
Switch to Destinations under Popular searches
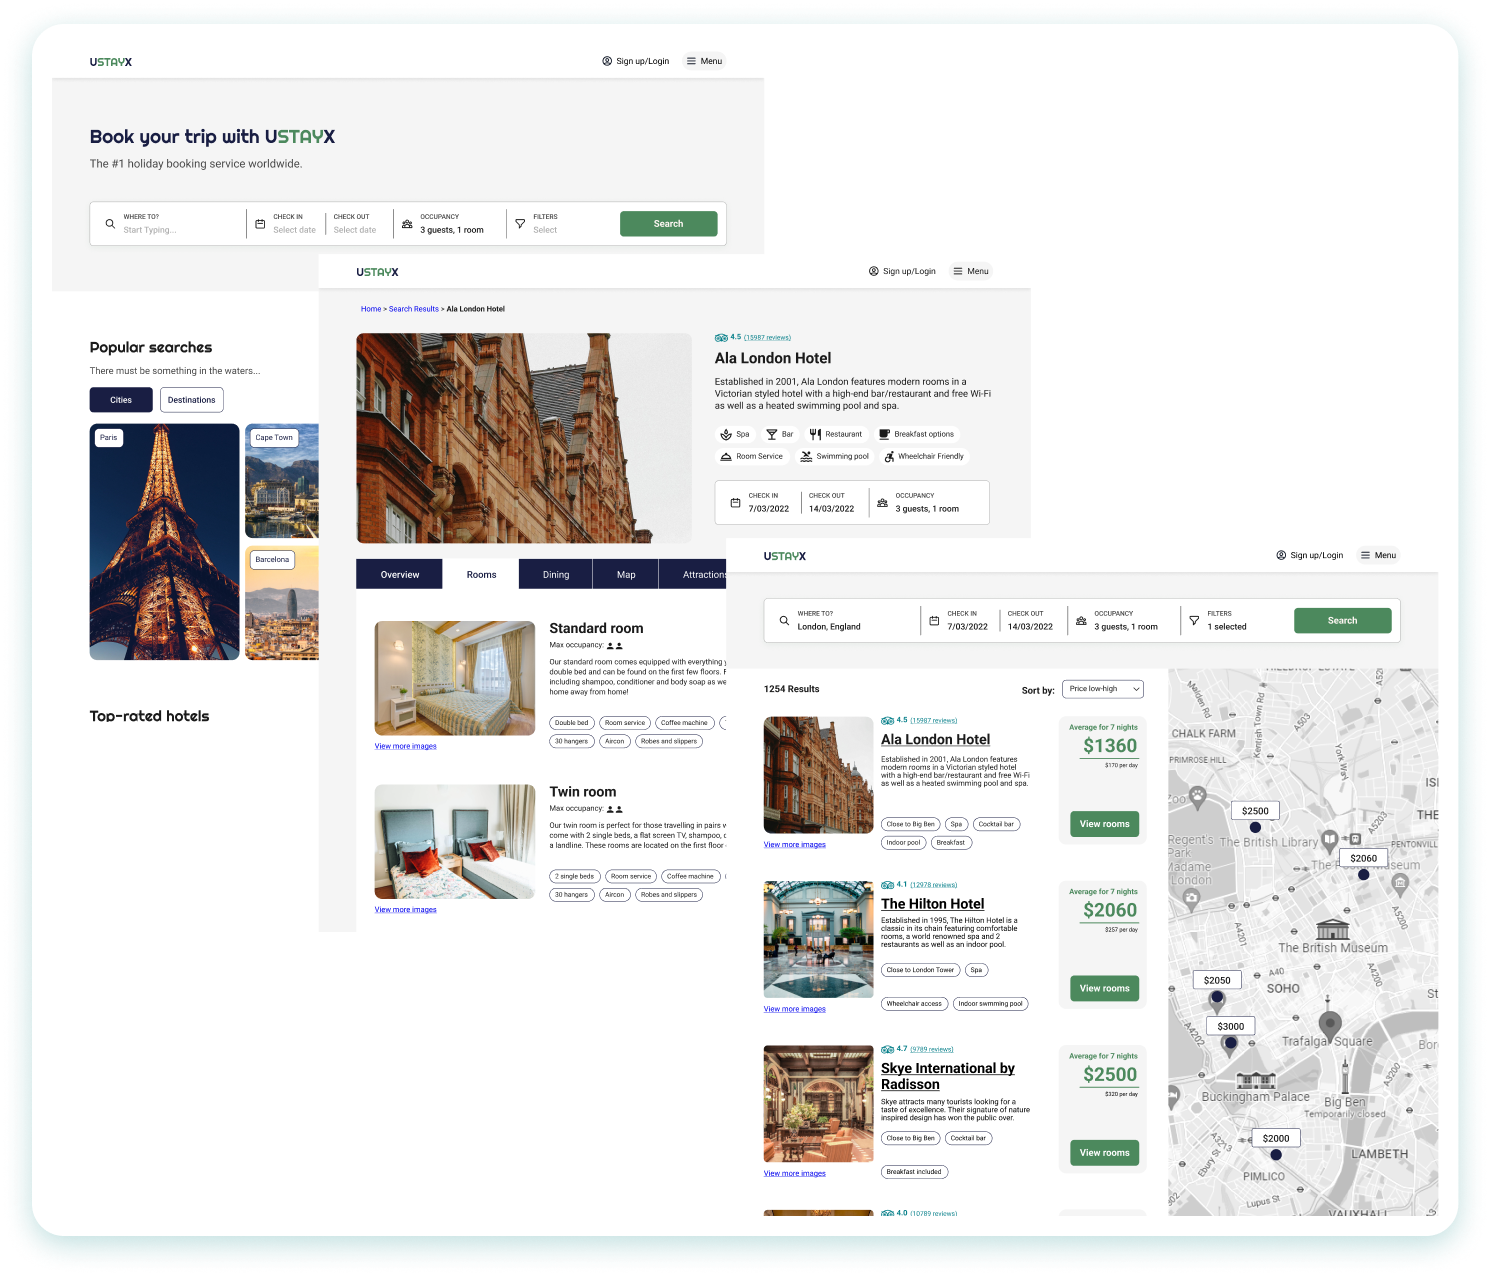[x=191, y=400]
